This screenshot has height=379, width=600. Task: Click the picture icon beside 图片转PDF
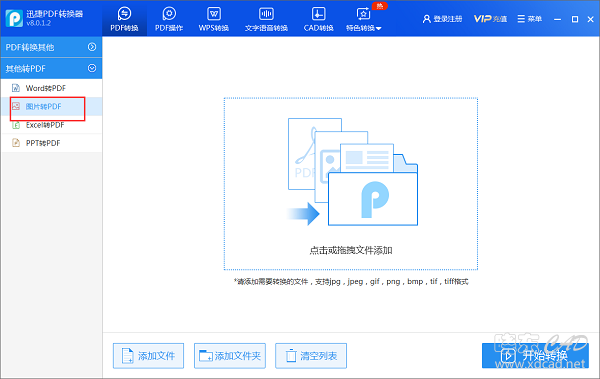pyautogui.click(x=16, y=106)
